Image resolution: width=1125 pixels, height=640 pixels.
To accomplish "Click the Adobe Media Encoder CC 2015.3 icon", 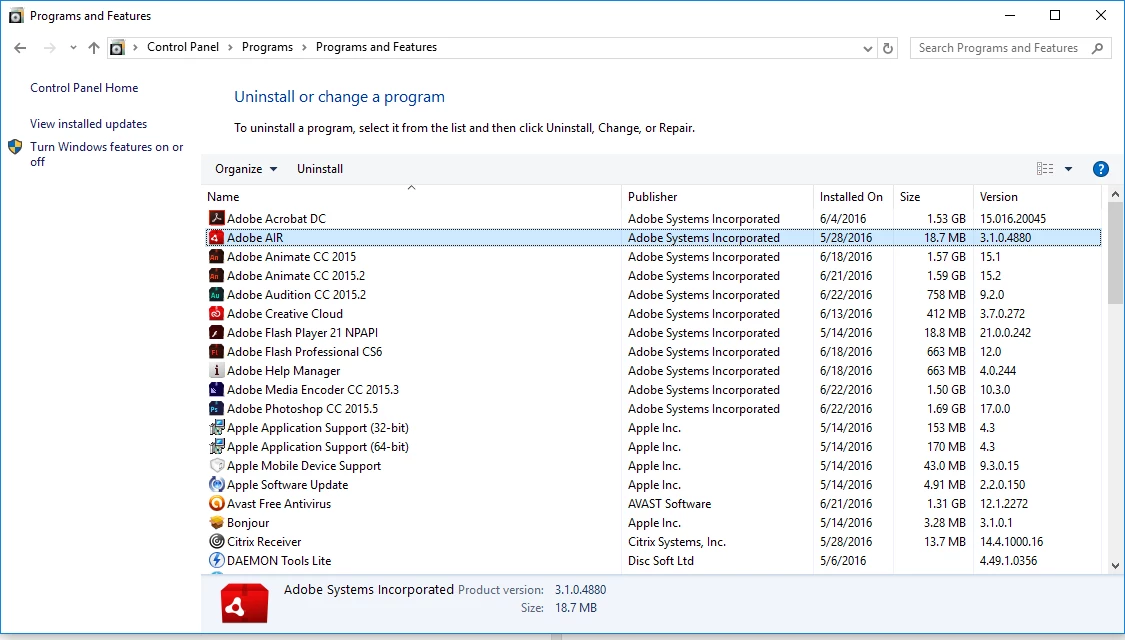I will [x=216, y=390].
